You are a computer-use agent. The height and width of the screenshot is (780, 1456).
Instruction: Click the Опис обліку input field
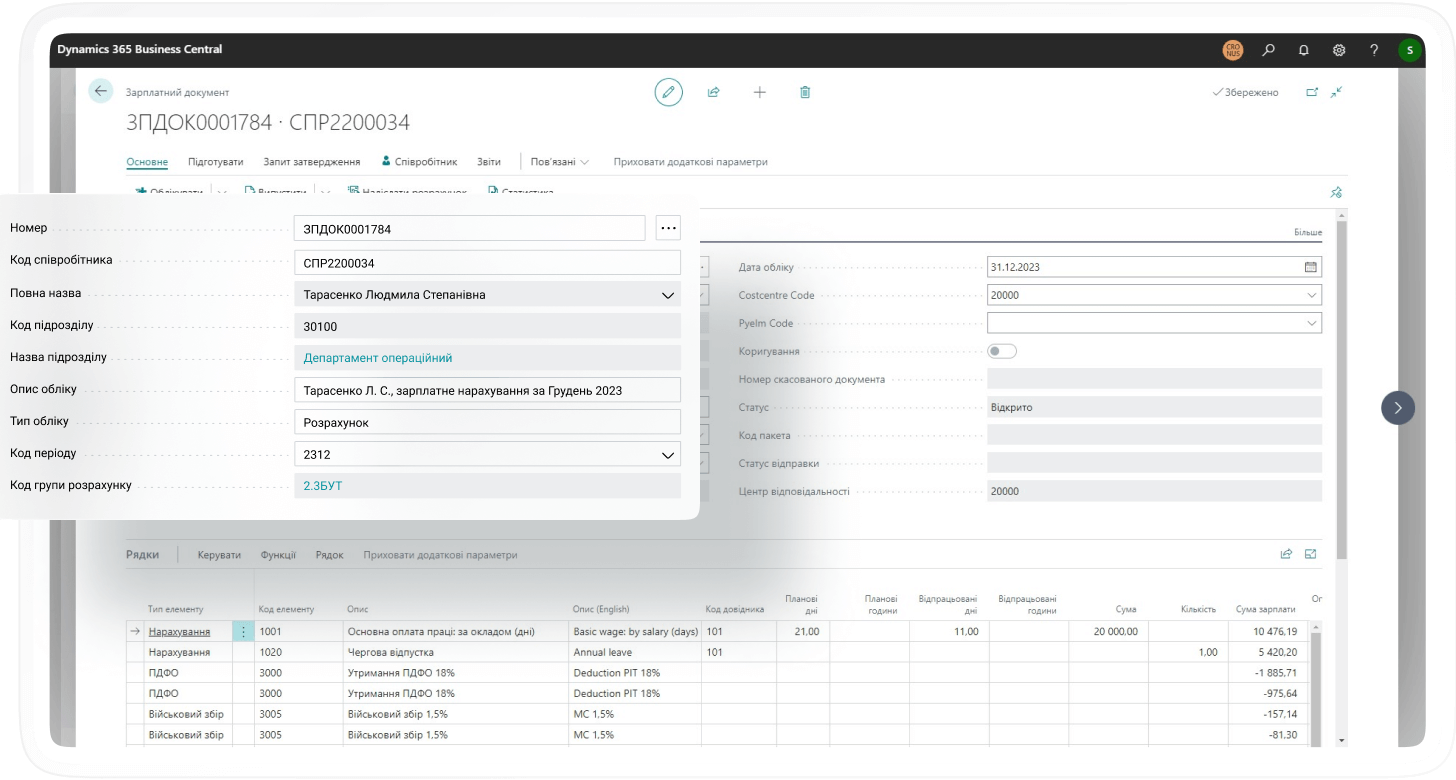[x=487, y=390]
